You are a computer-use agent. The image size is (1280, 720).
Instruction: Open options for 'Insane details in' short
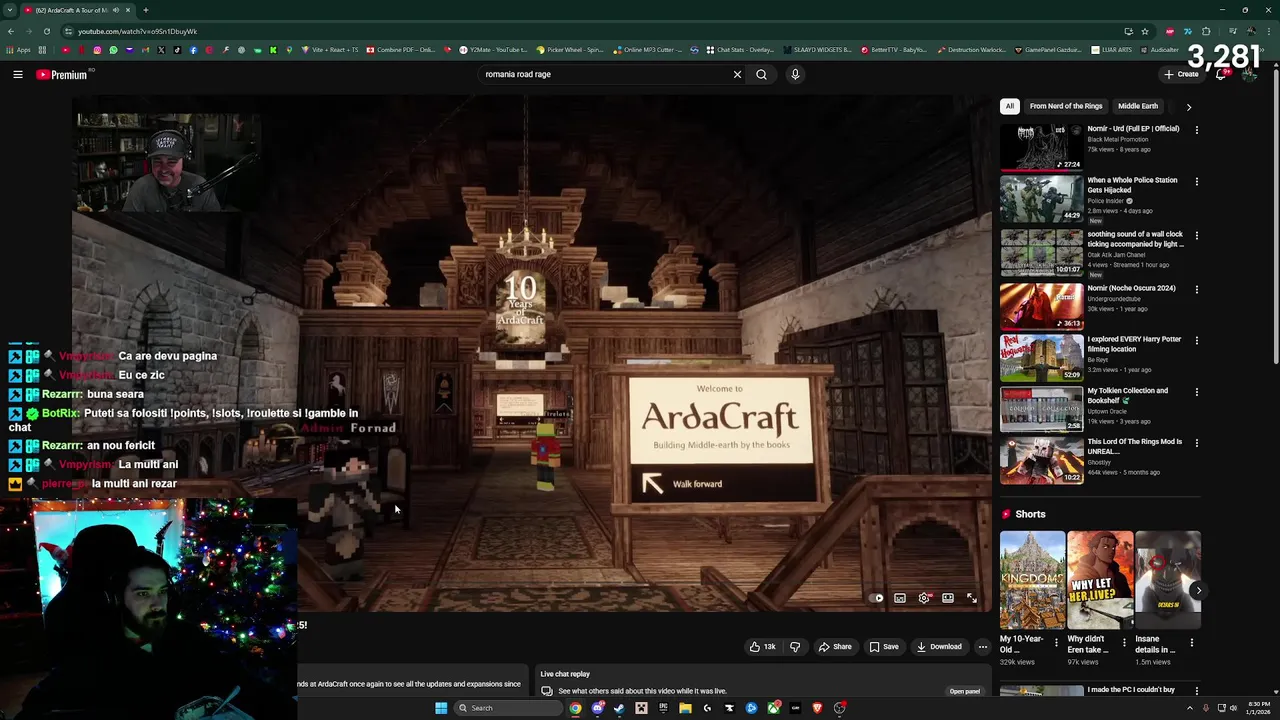click(1191, 642)
